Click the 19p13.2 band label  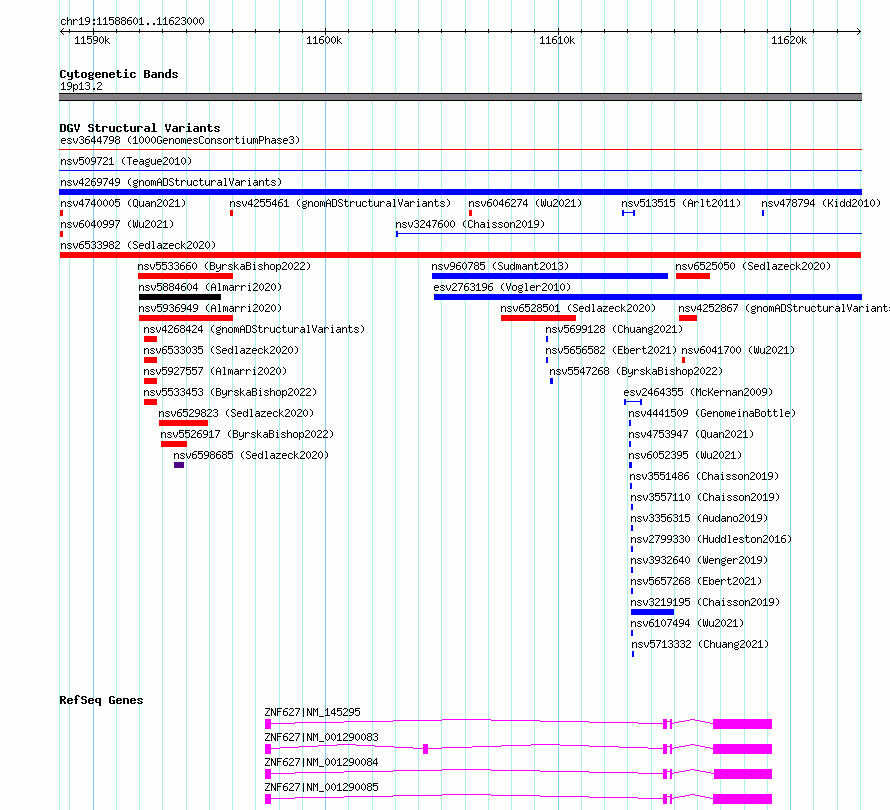click(81, 86)
